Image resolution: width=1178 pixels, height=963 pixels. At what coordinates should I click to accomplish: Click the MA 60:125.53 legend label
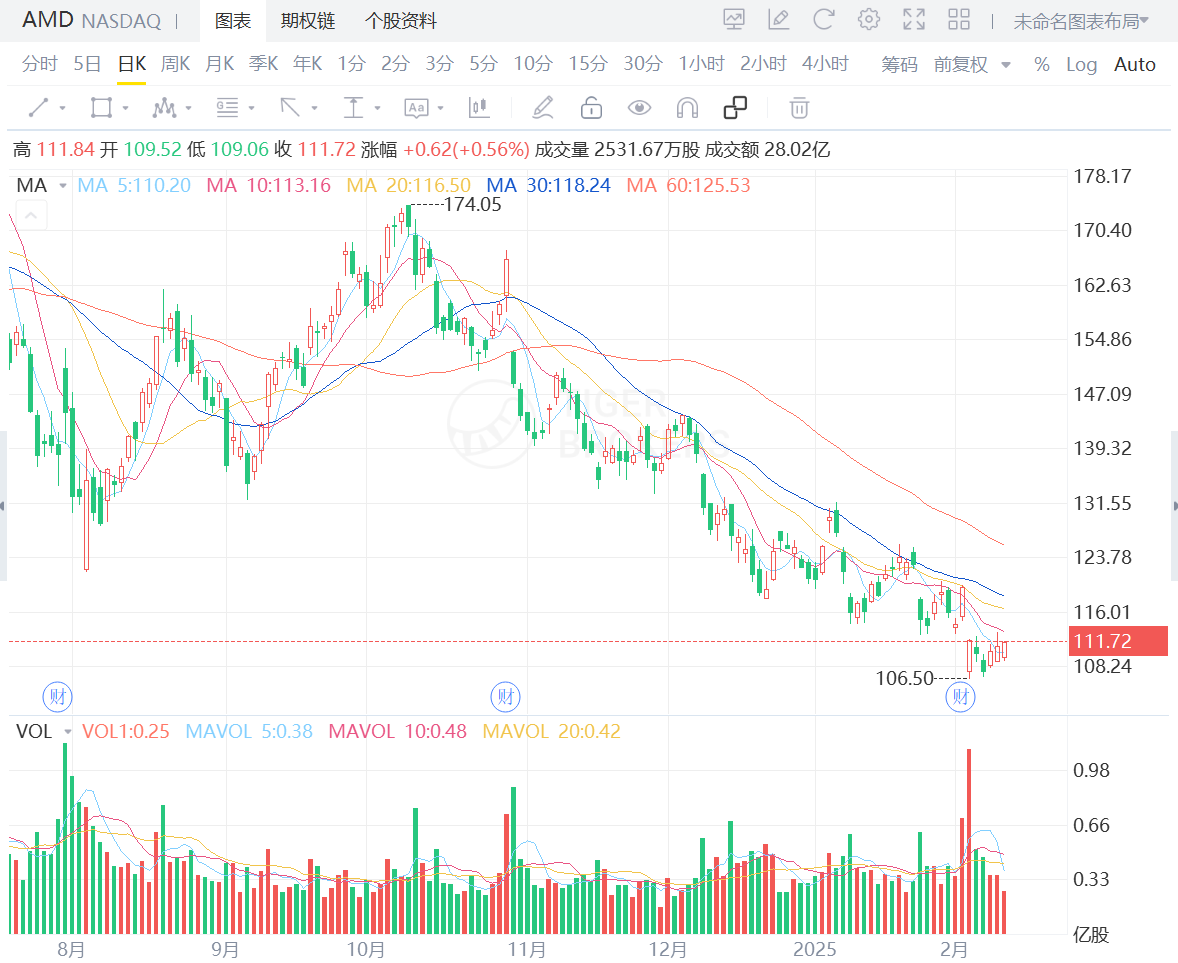click(x=688, y=185)
